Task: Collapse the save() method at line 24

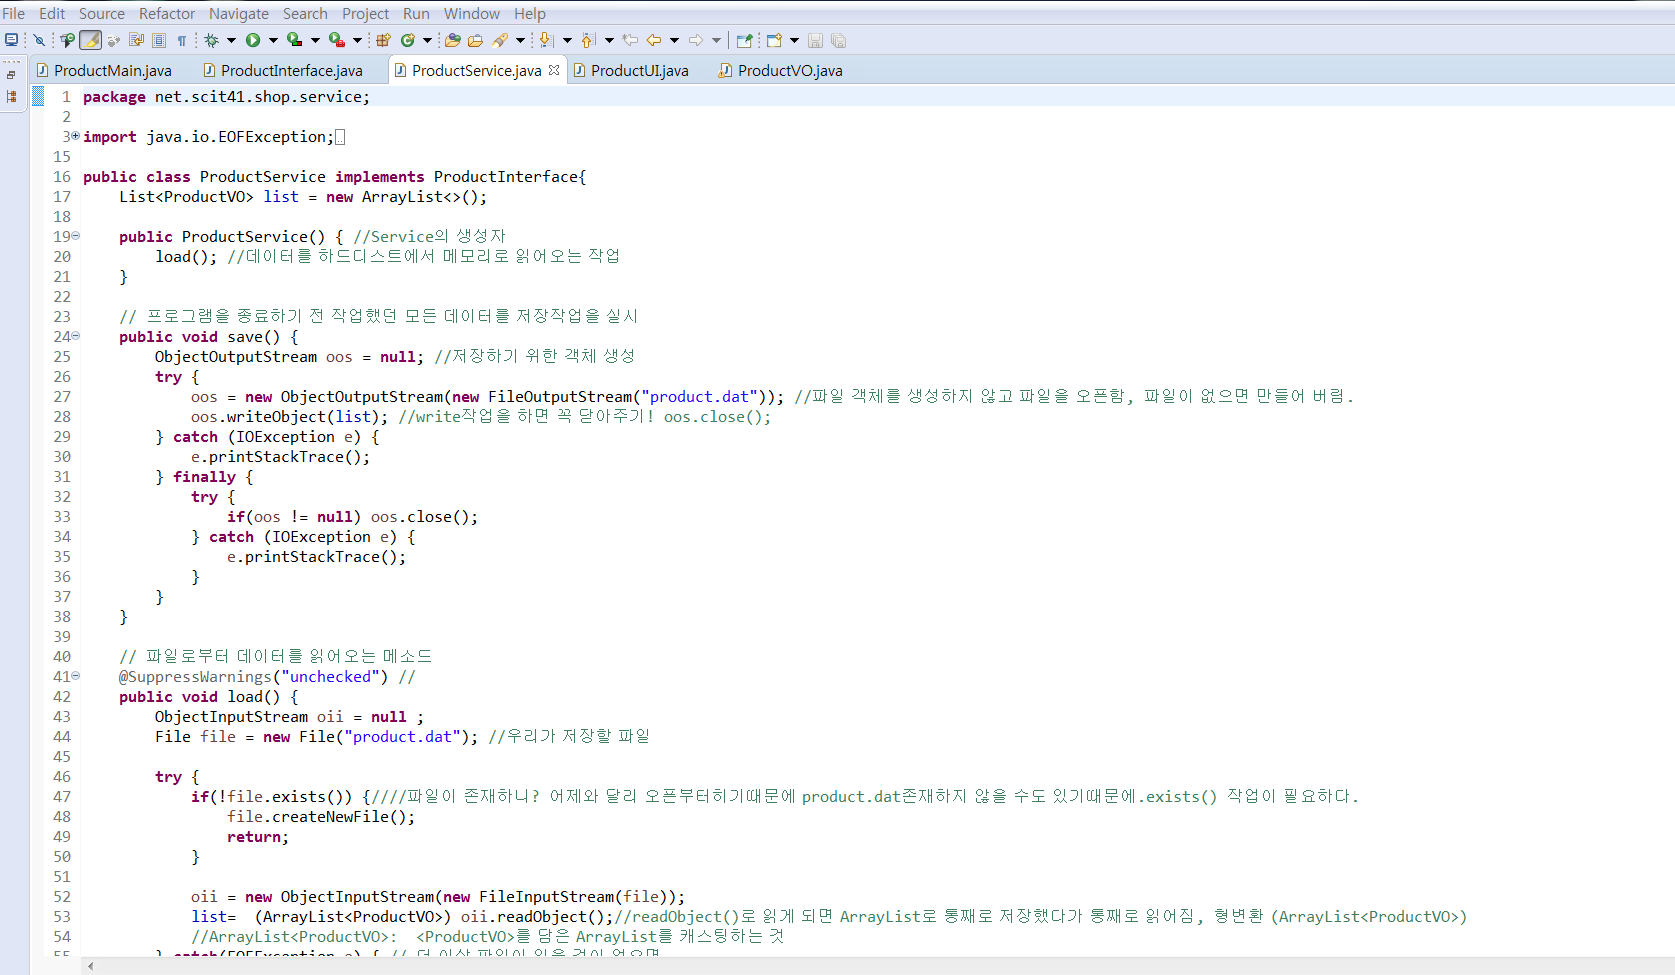Action: 75,336
